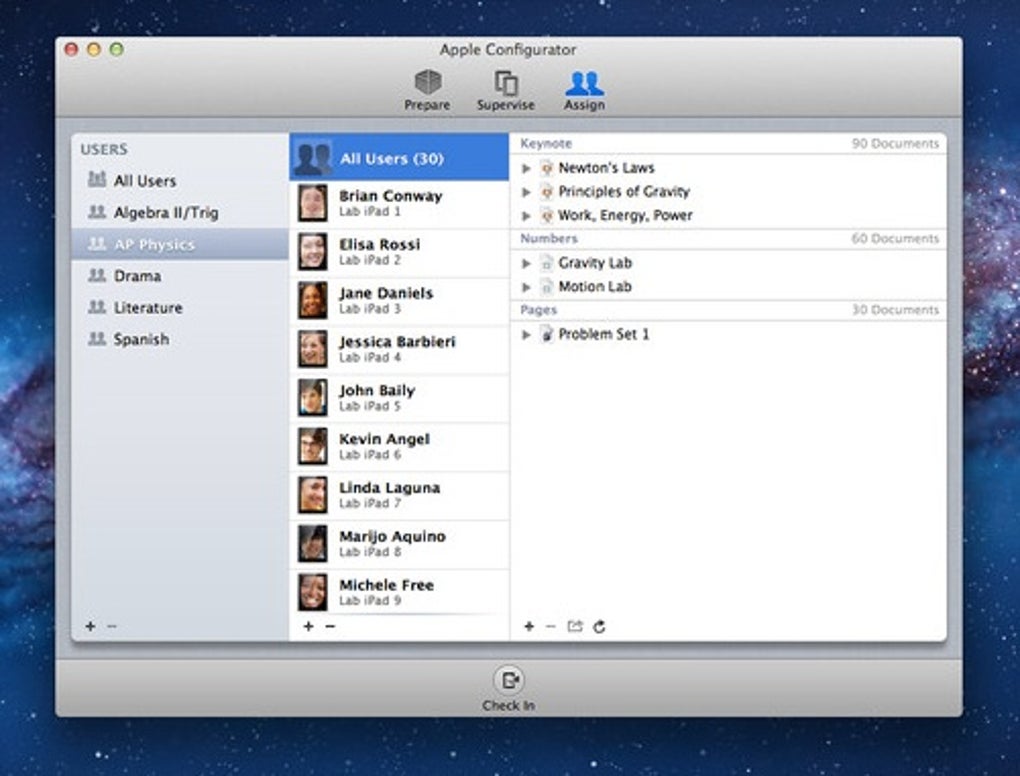Viewport: 1020px width, 776px height.
Task: Expand Problem Set 1 disclosure triangle
Action: (x=526, y=335)
